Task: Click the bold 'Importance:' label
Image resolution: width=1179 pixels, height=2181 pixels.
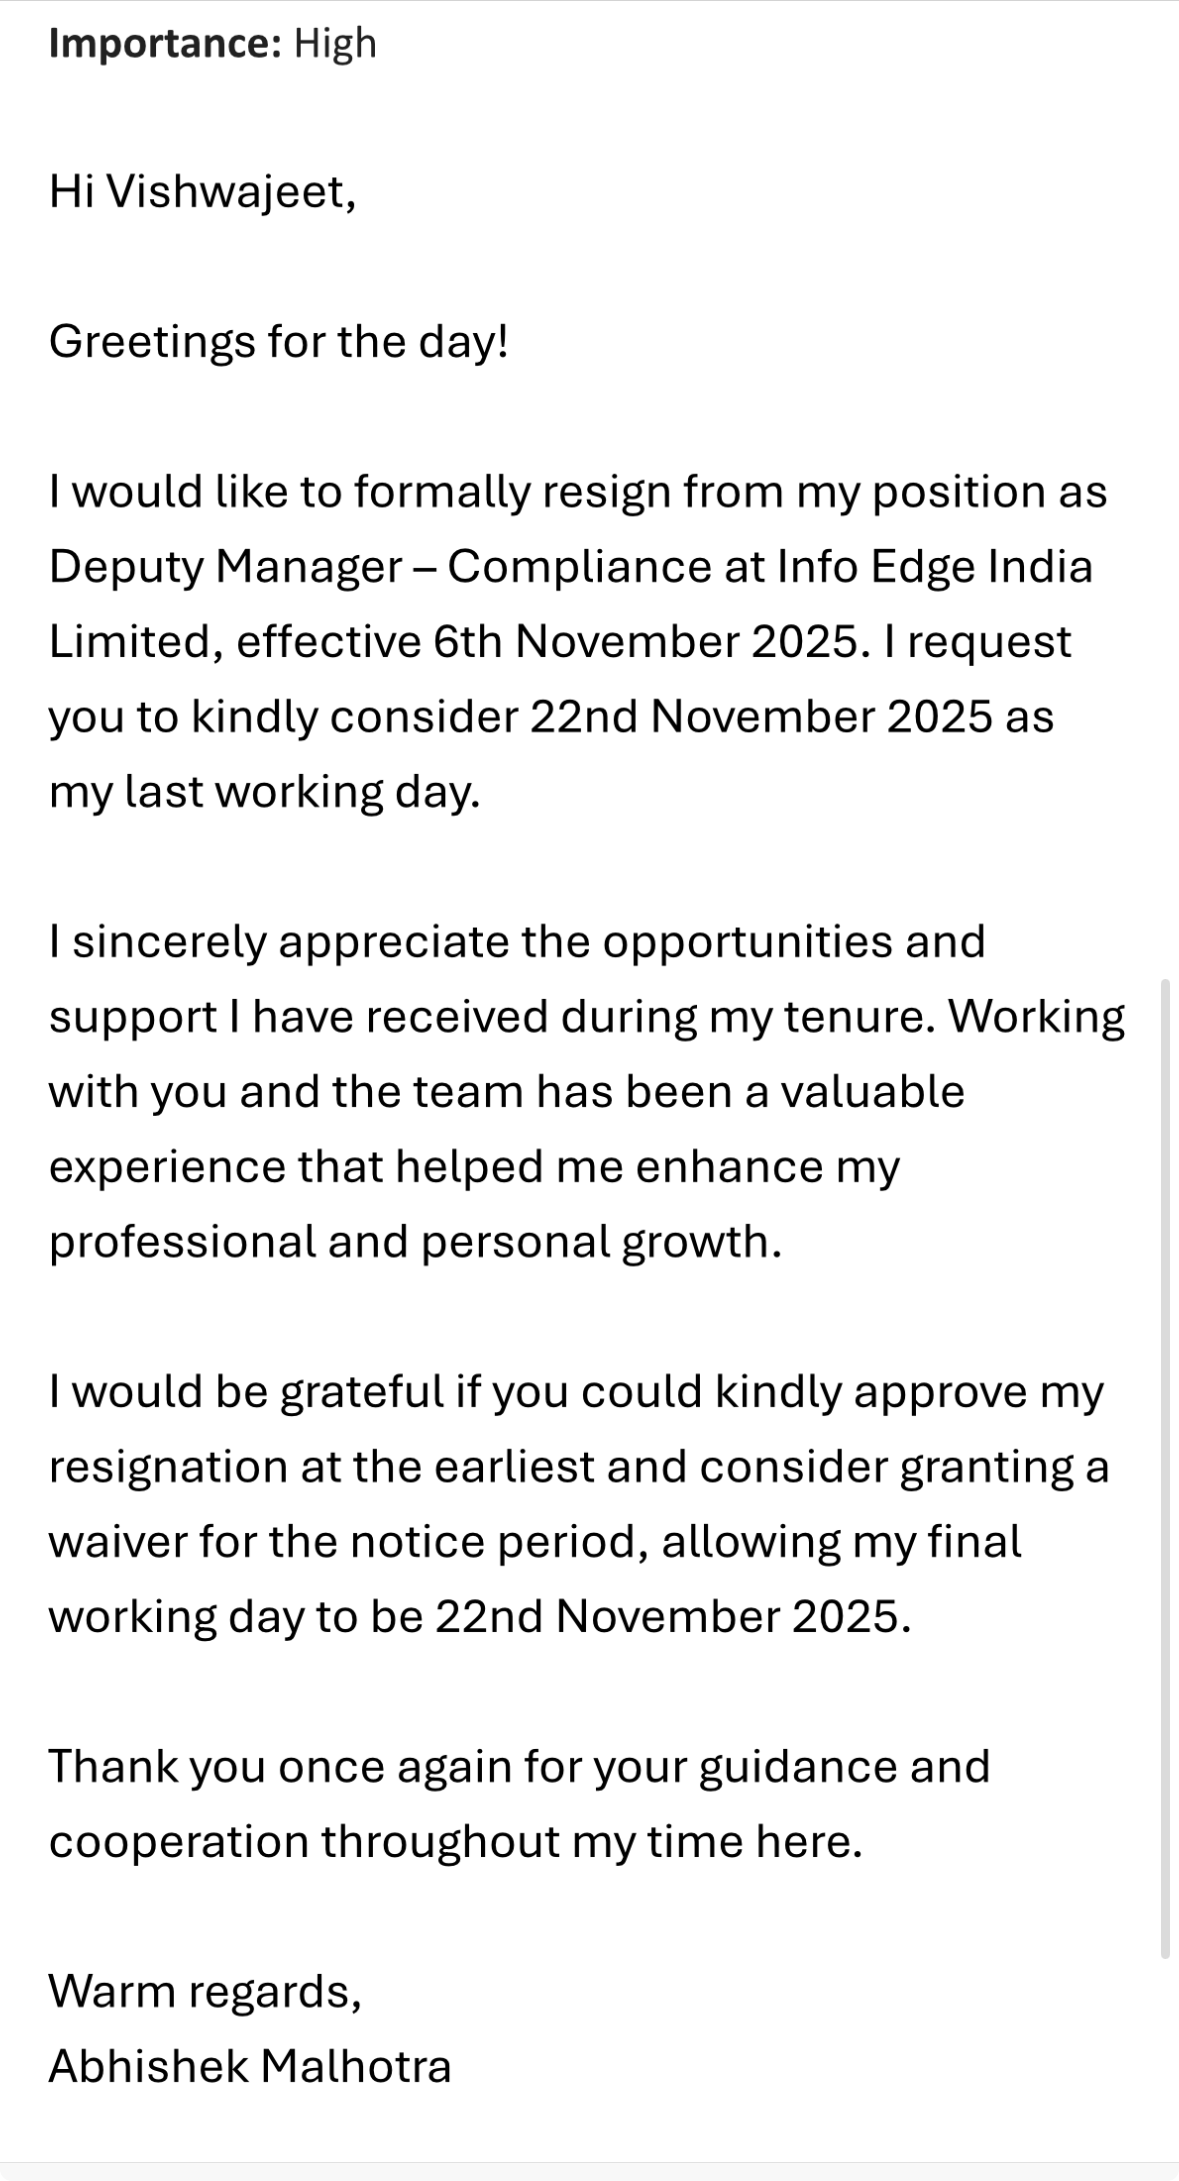Action: point(165,44)
